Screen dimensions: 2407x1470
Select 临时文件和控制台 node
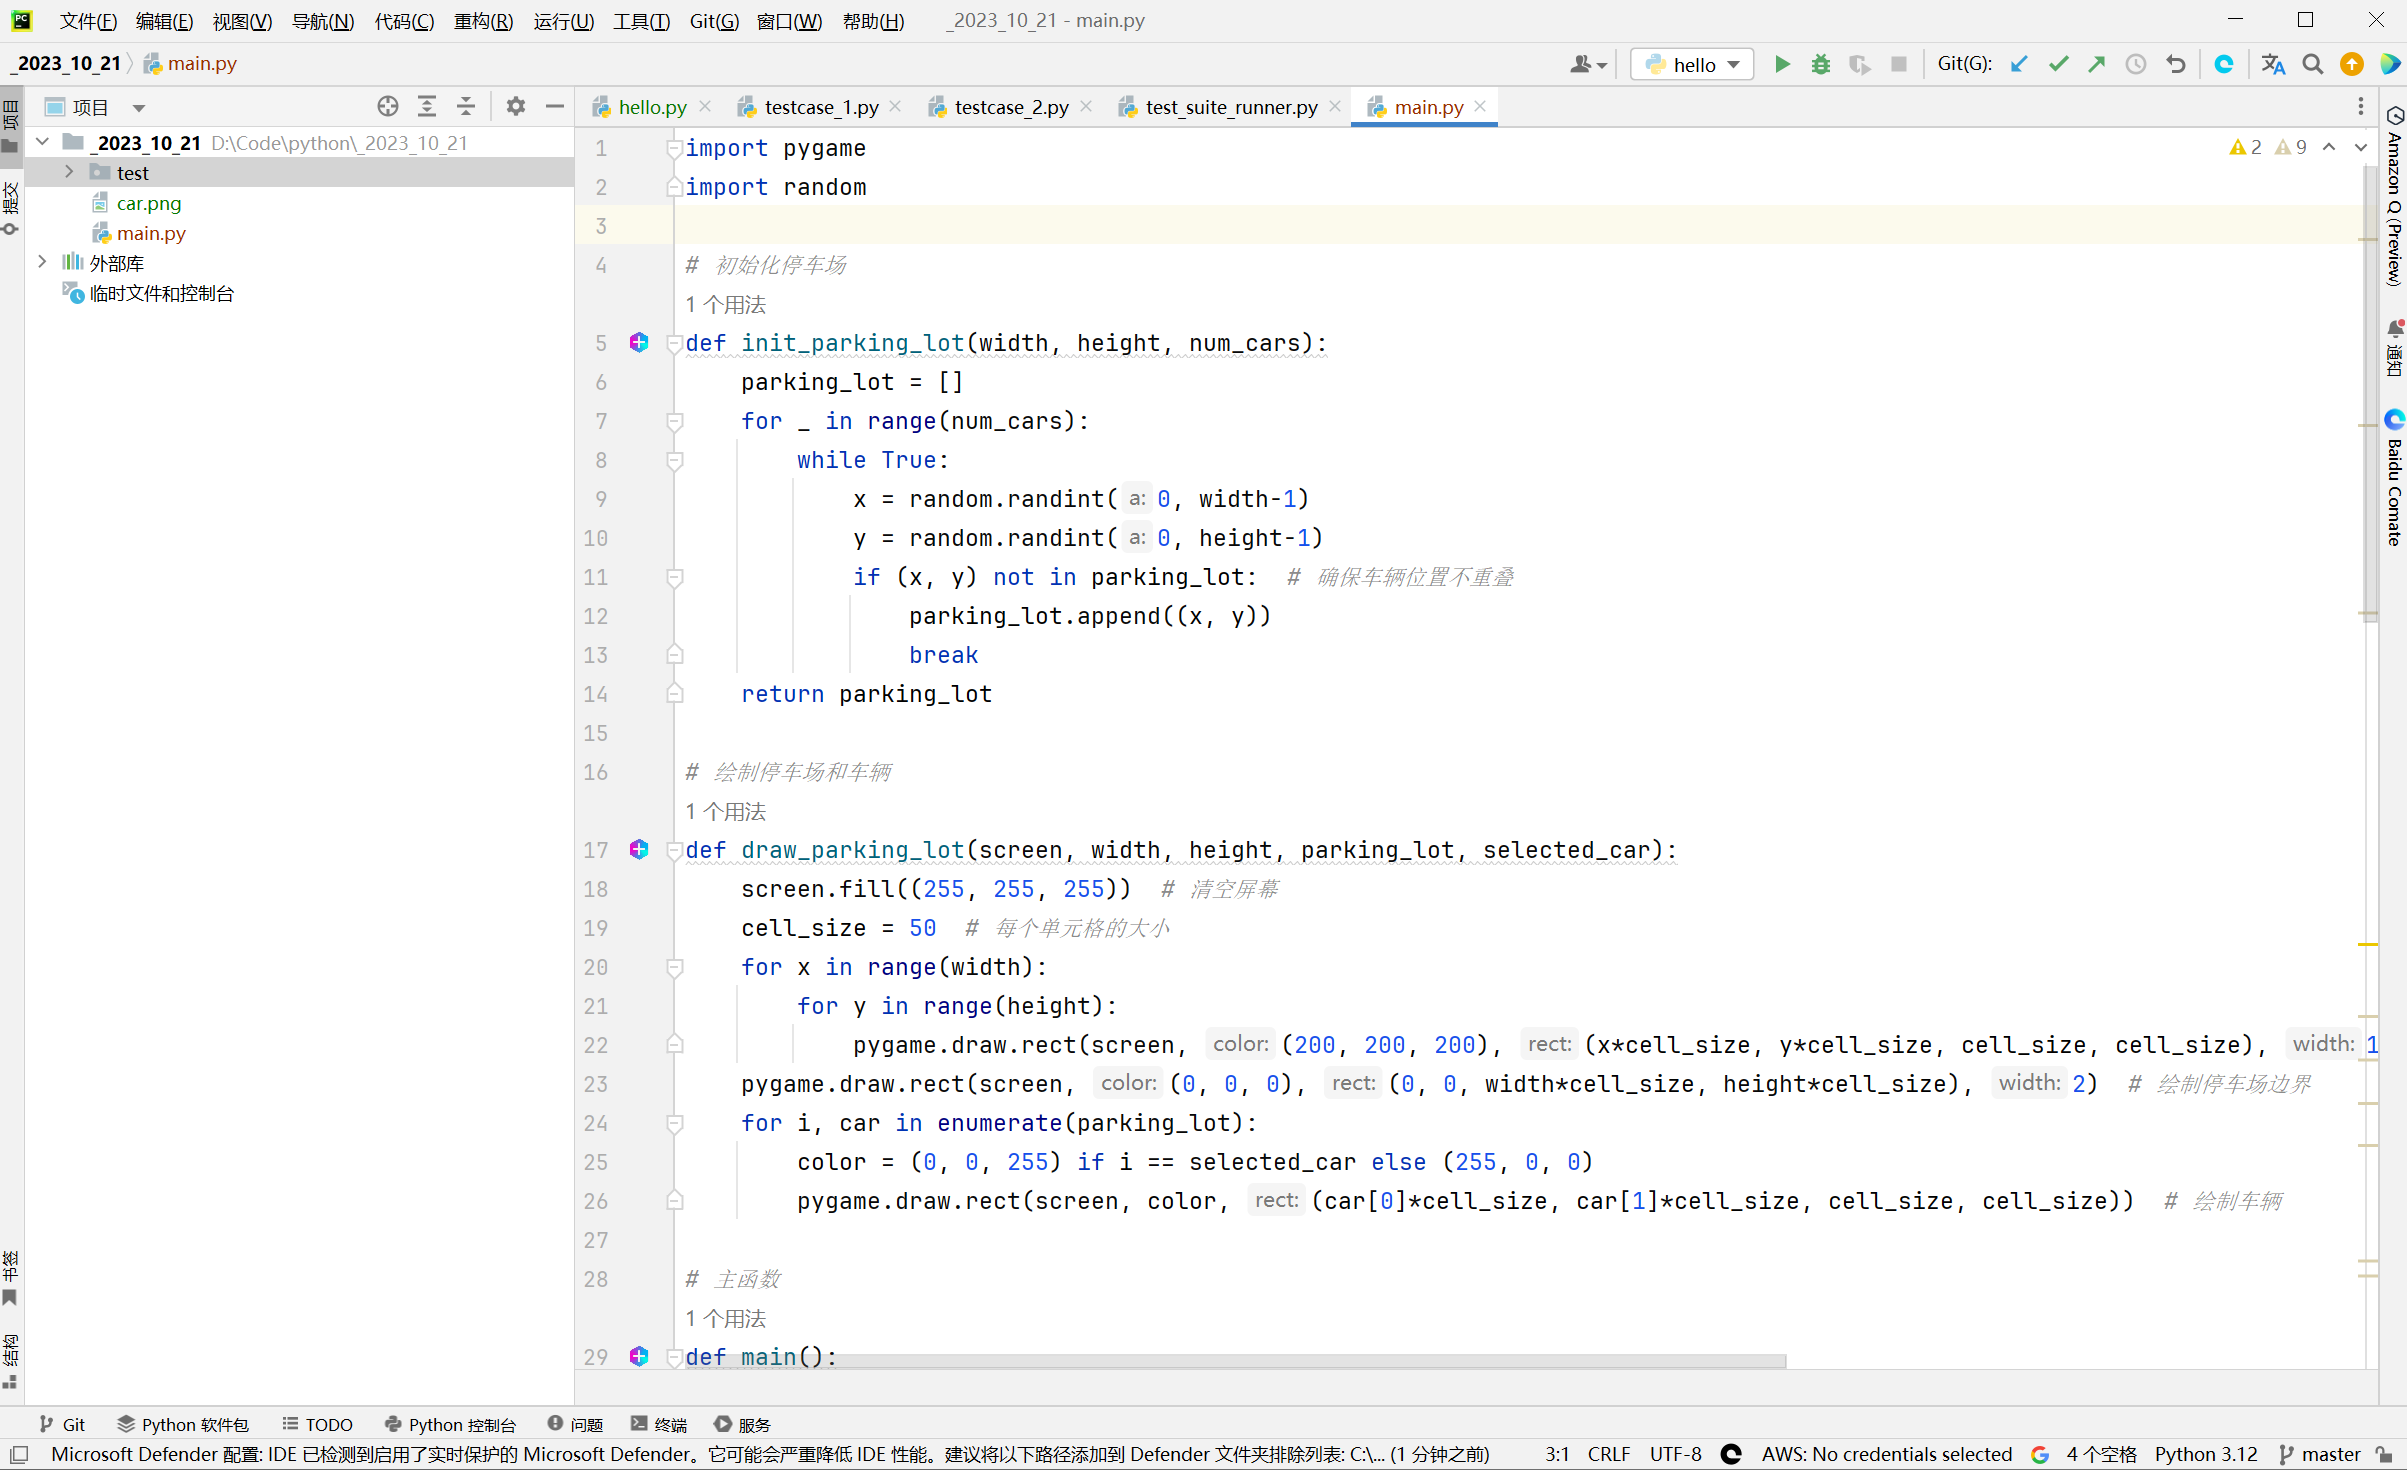click(x=161, y=293)
